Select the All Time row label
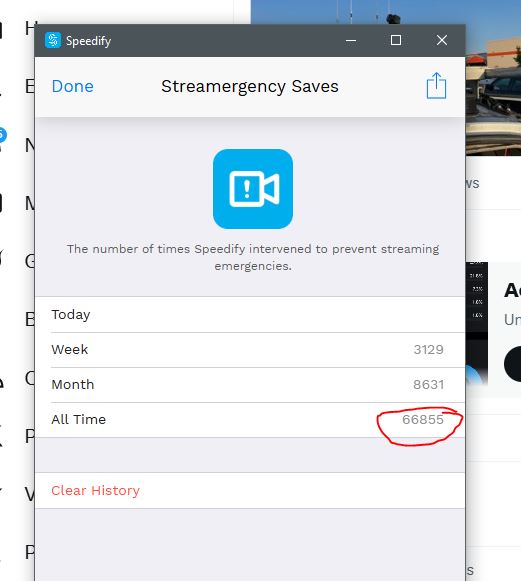Viewport: 521px width, 581px height. coord(79,419)
